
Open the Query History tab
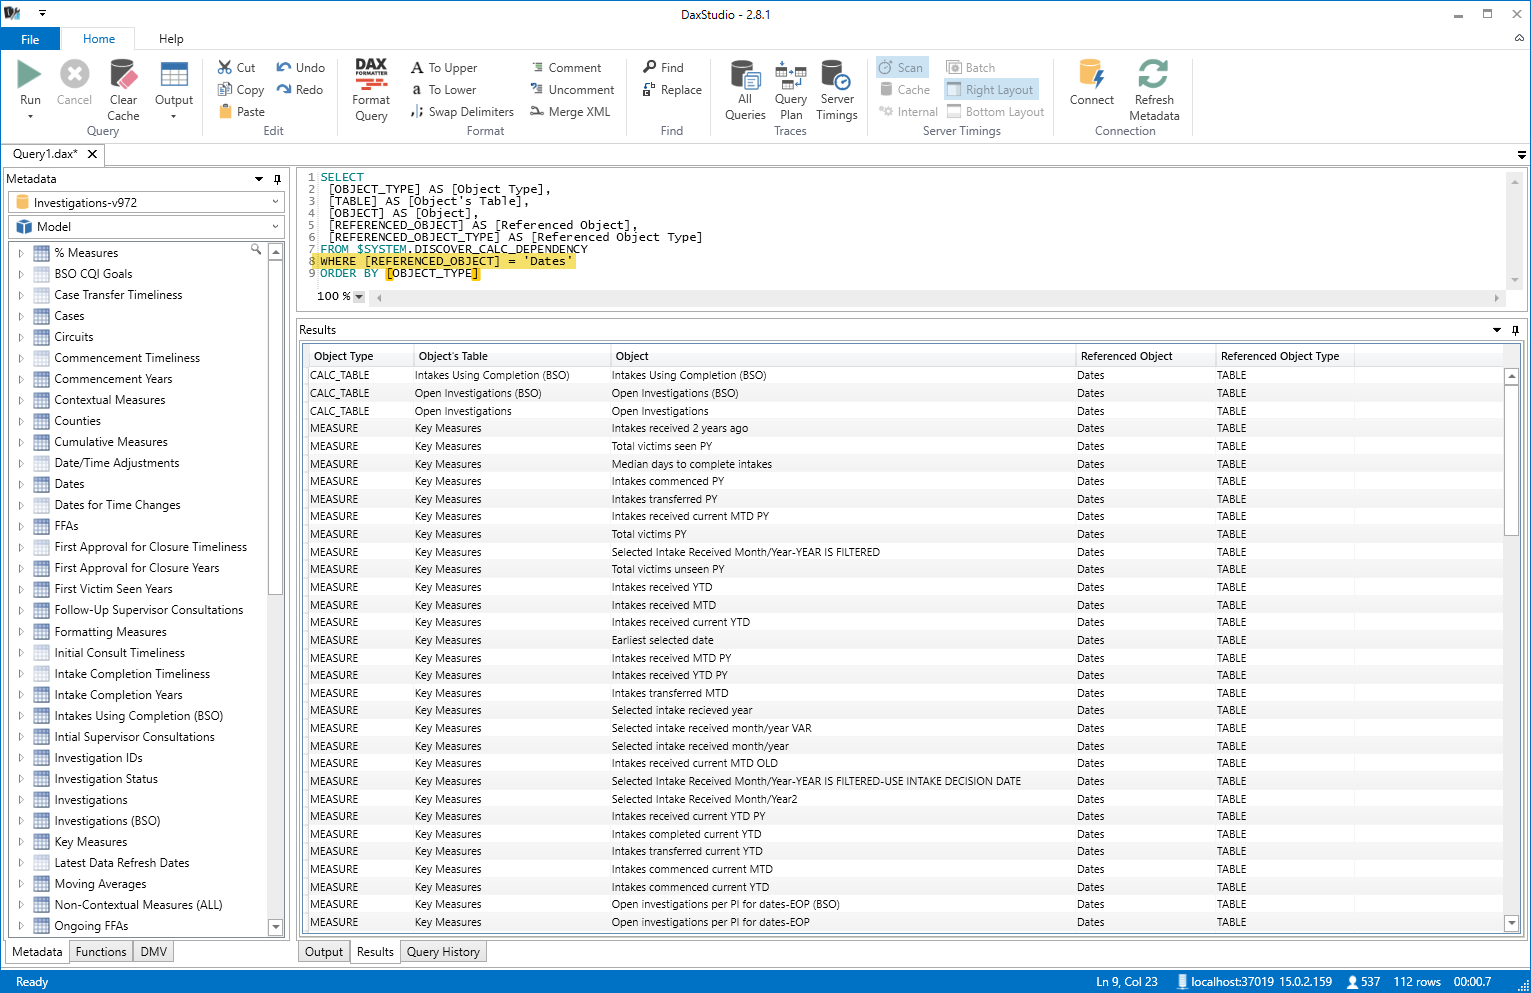point(443,951)
